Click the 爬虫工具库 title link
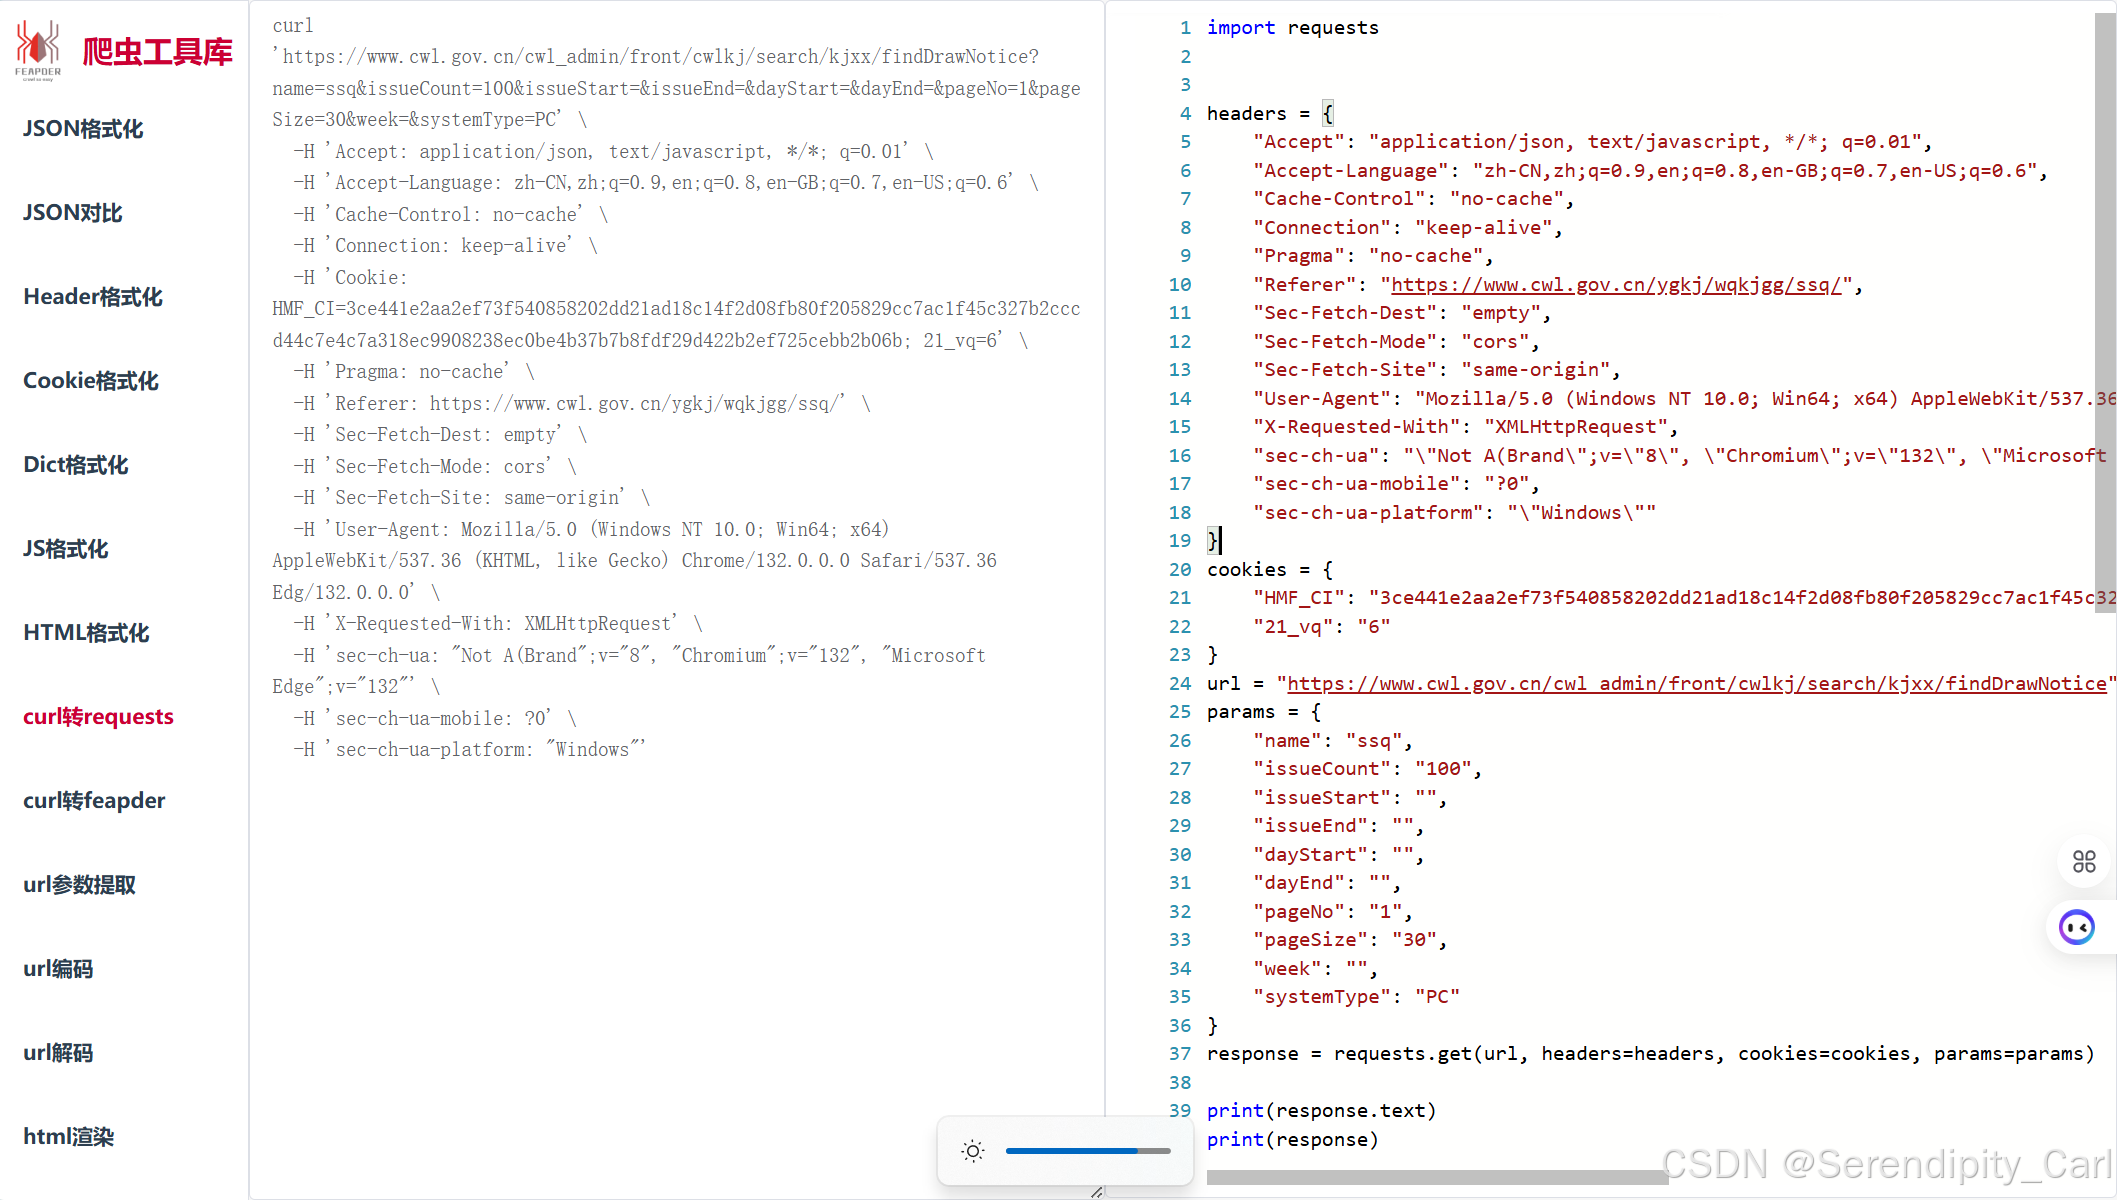 [x=158, y=52]
